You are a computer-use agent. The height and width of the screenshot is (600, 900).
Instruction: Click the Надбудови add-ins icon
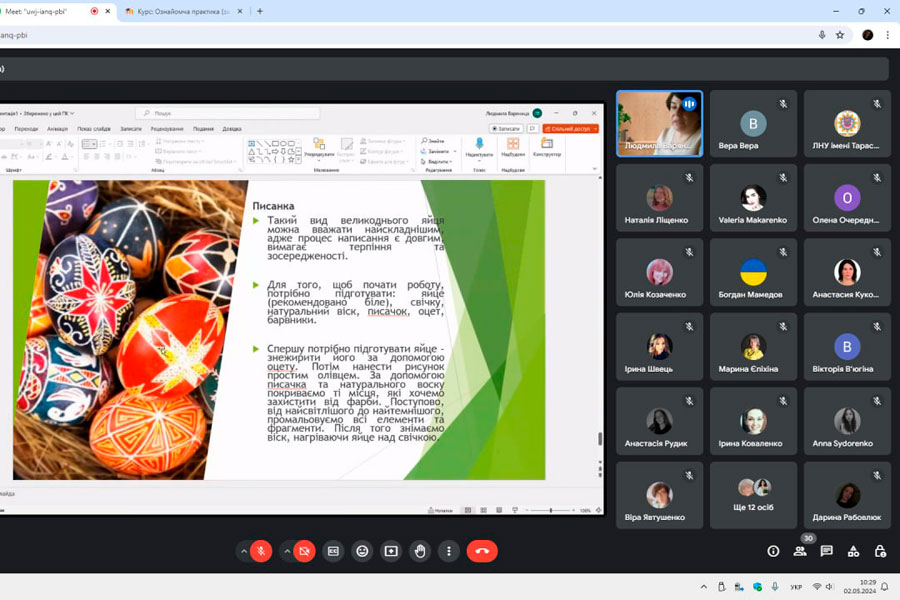tap(513, 144)
